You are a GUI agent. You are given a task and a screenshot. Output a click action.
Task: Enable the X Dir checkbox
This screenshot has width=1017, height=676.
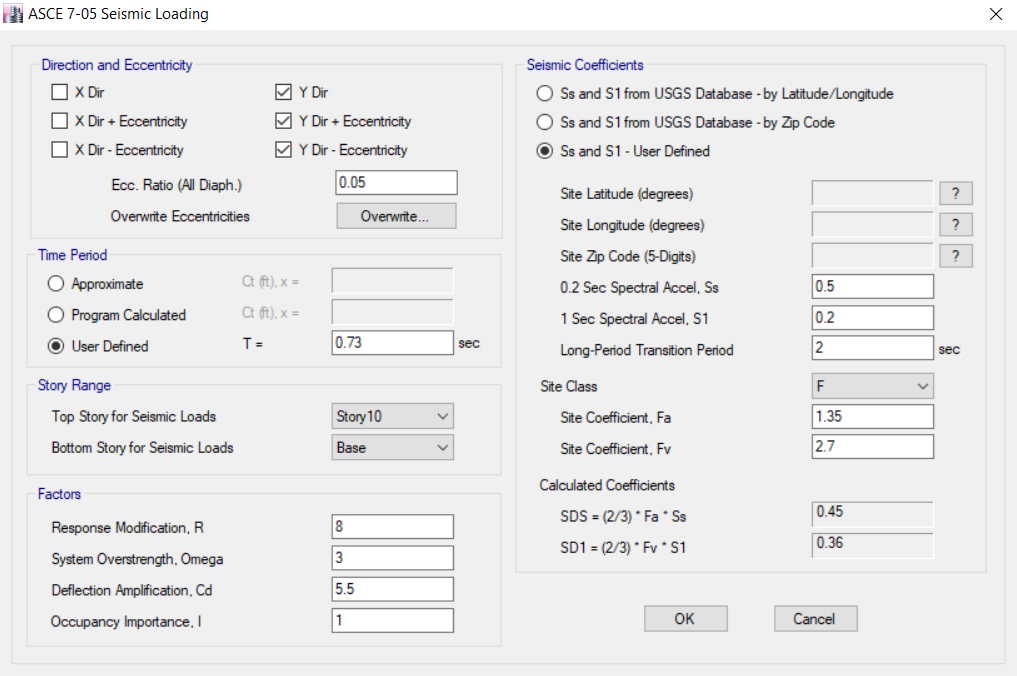tap(60, 93)
